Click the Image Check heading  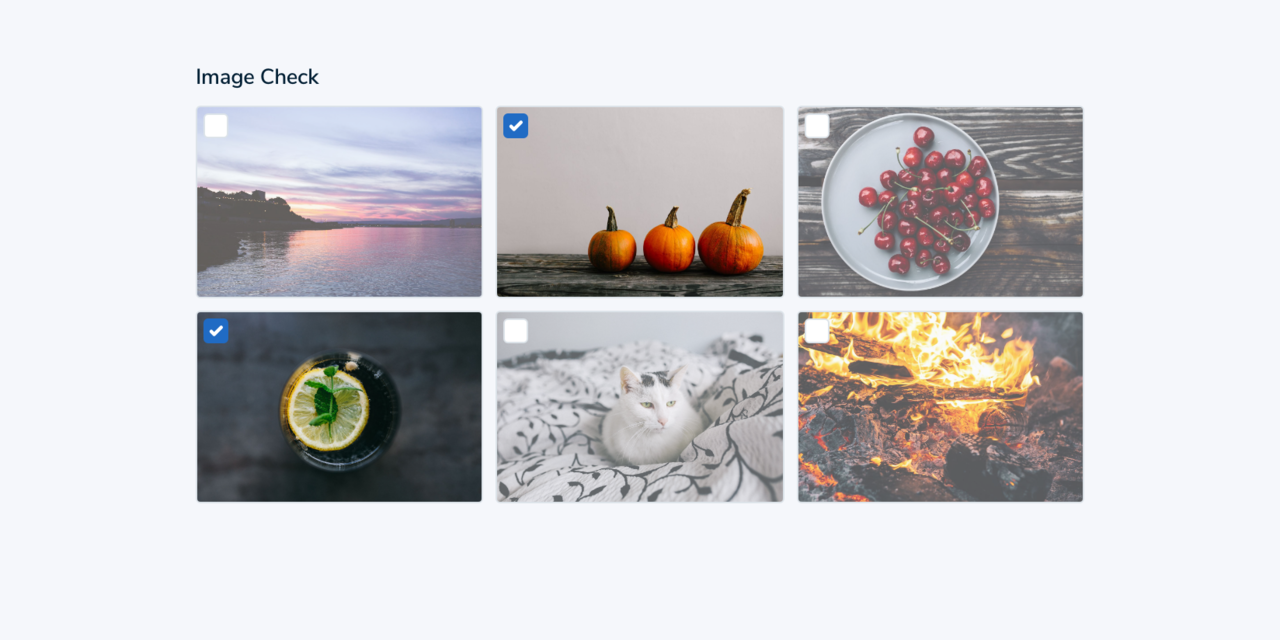click(257, 77)
